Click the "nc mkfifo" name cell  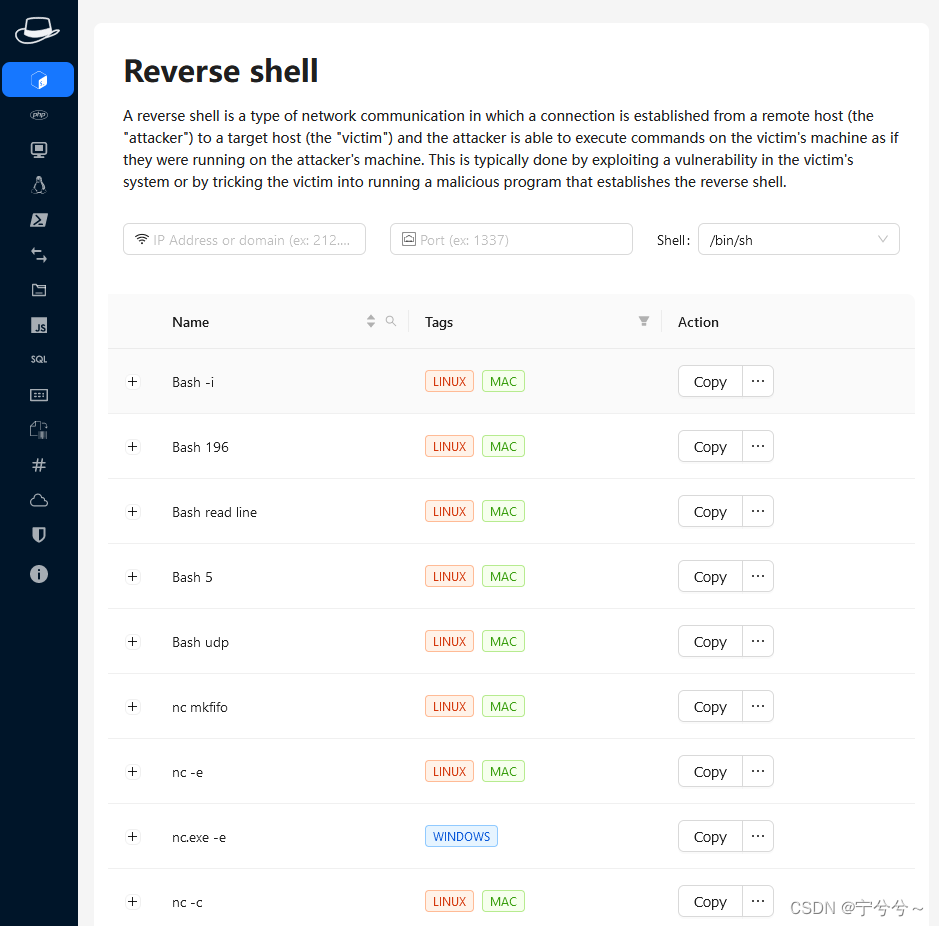(199, 707)
